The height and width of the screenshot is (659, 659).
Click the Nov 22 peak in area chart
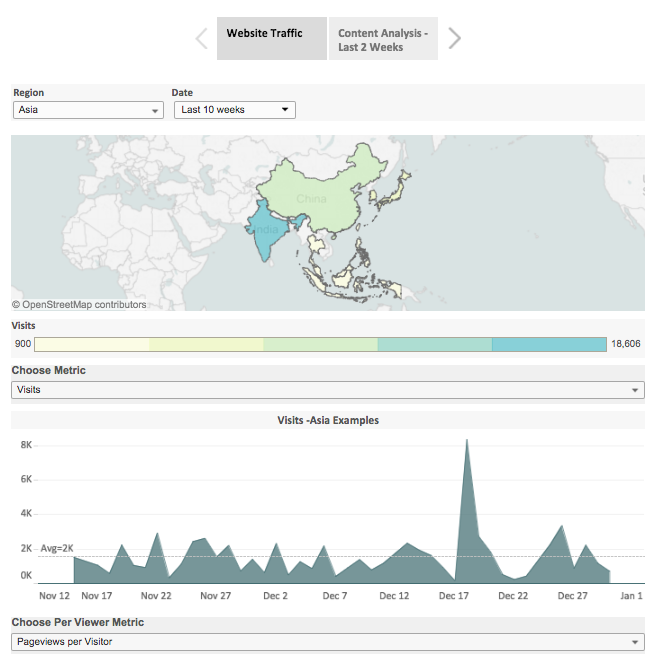point(157,534)
